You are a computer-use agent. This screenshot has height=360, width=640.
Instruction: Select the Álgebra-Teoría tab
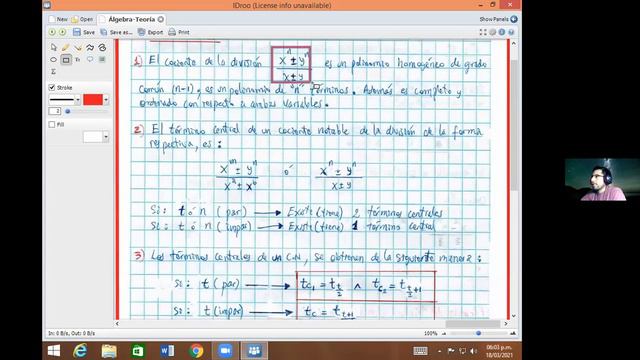[131, 19]
